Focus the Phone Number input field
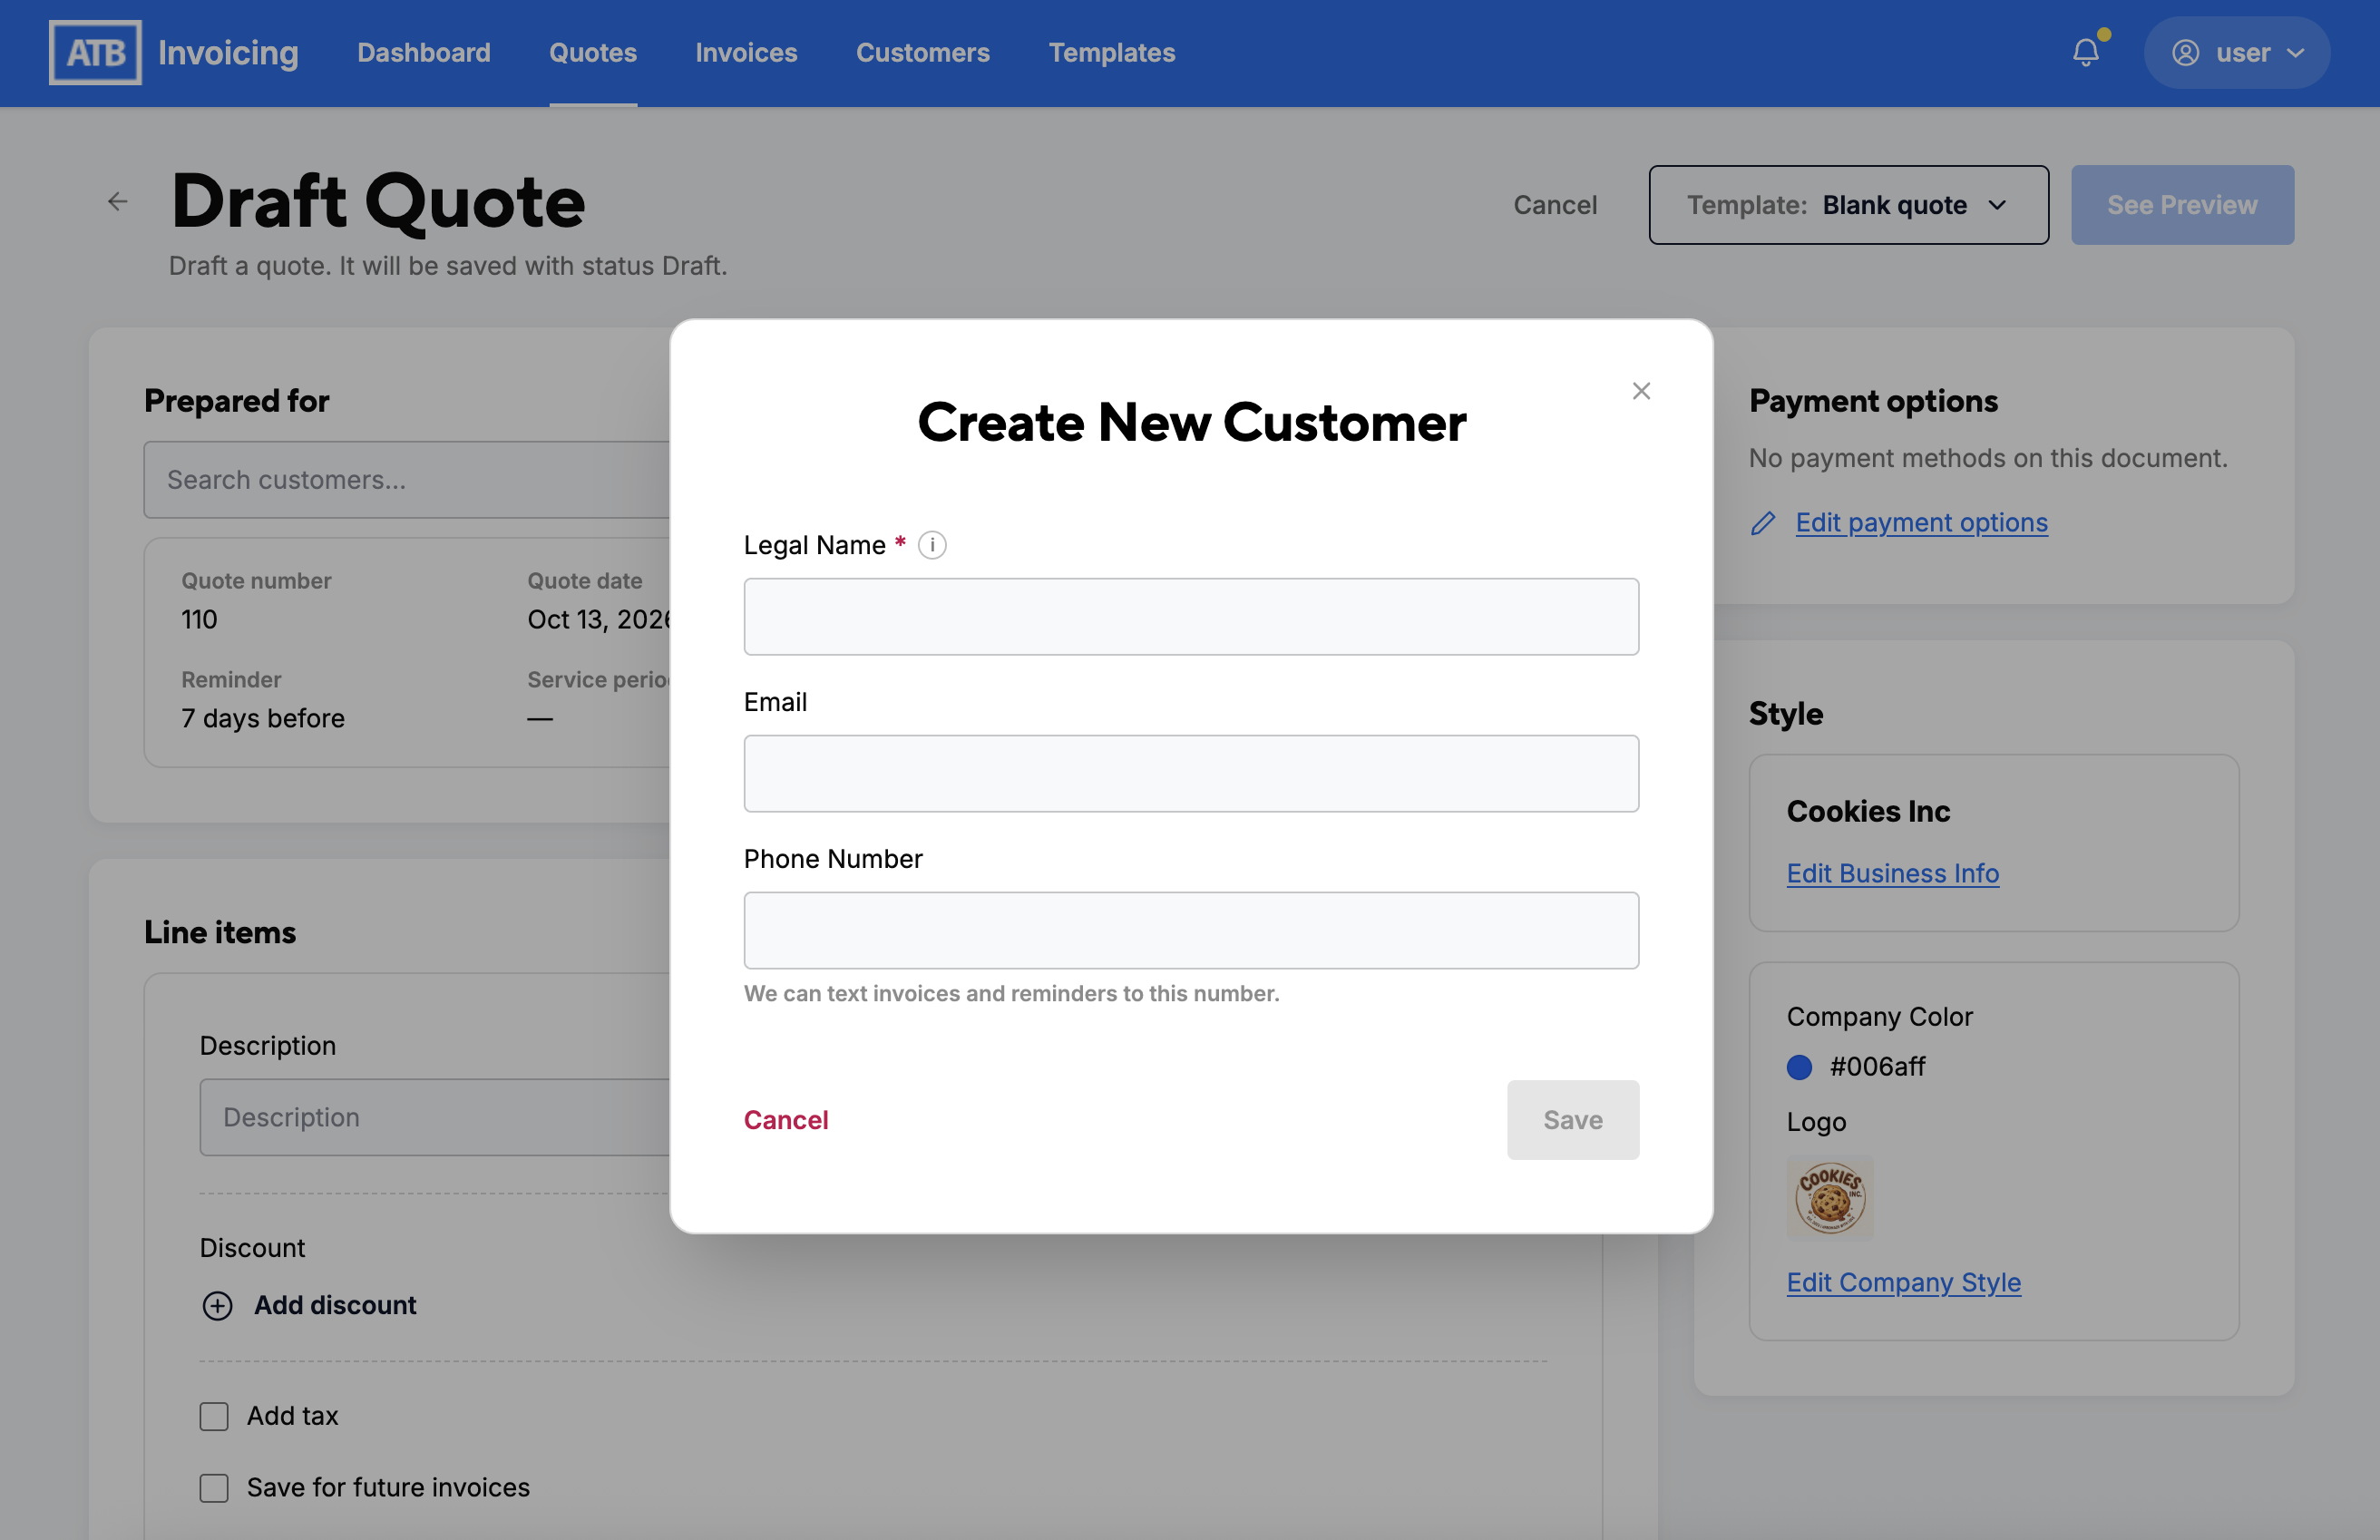The height and width of the screenshot is (1540, 2380). [x=1191, y=931]
